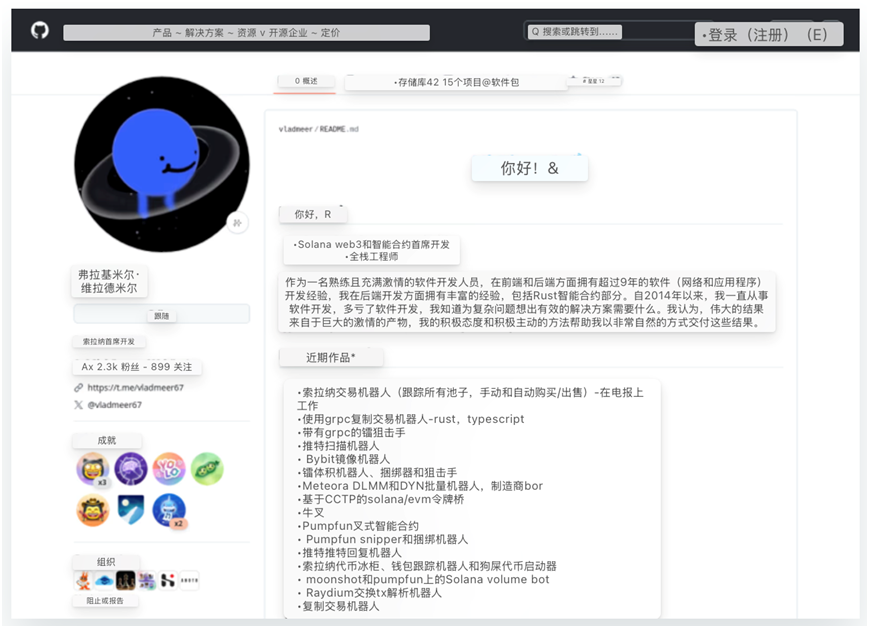Open the dark photo organization avatar
Viewport: 869px width, 628px height.
[125, 580]
